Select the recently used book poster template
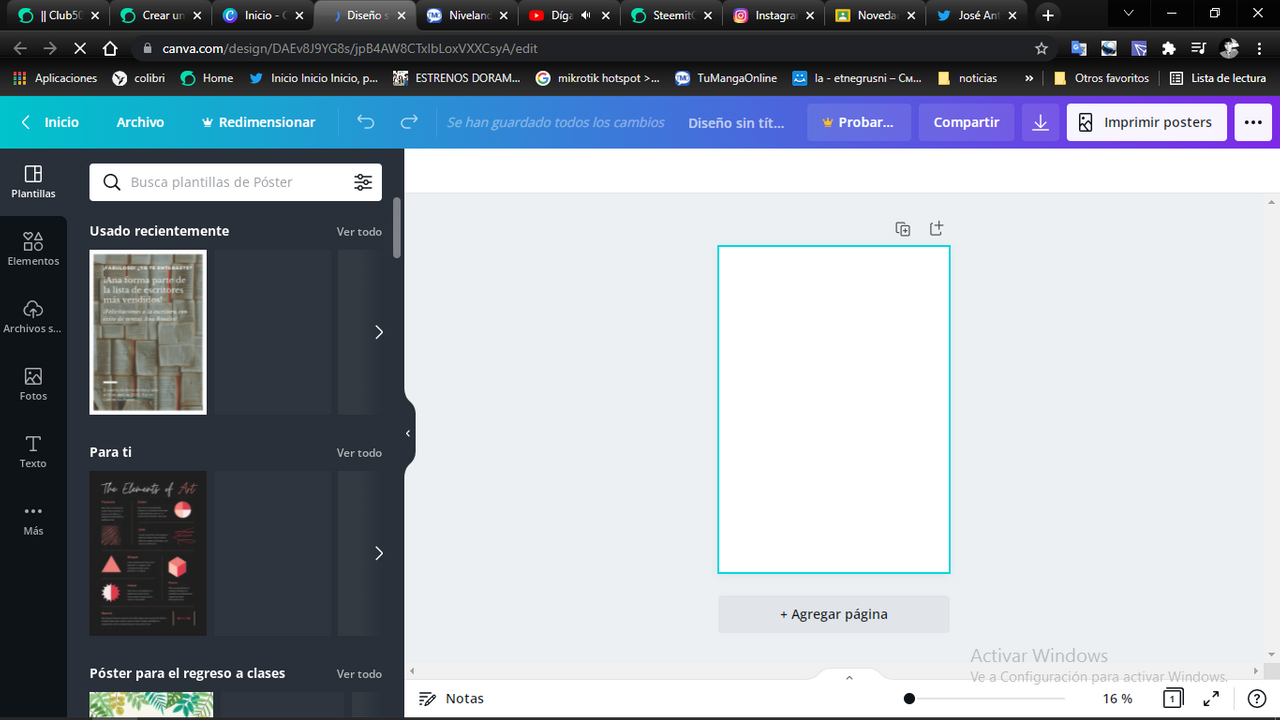This screenshot has height=720, width=1280. coord(148,332)
